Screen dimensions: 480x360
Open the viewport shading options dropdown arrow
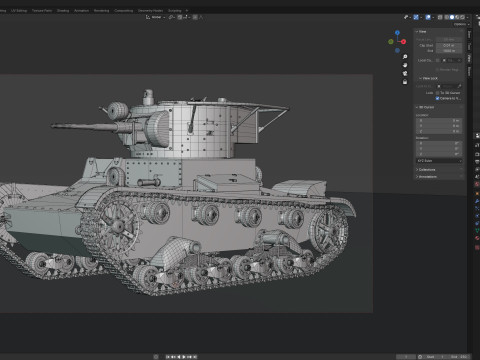pos(467,17)
